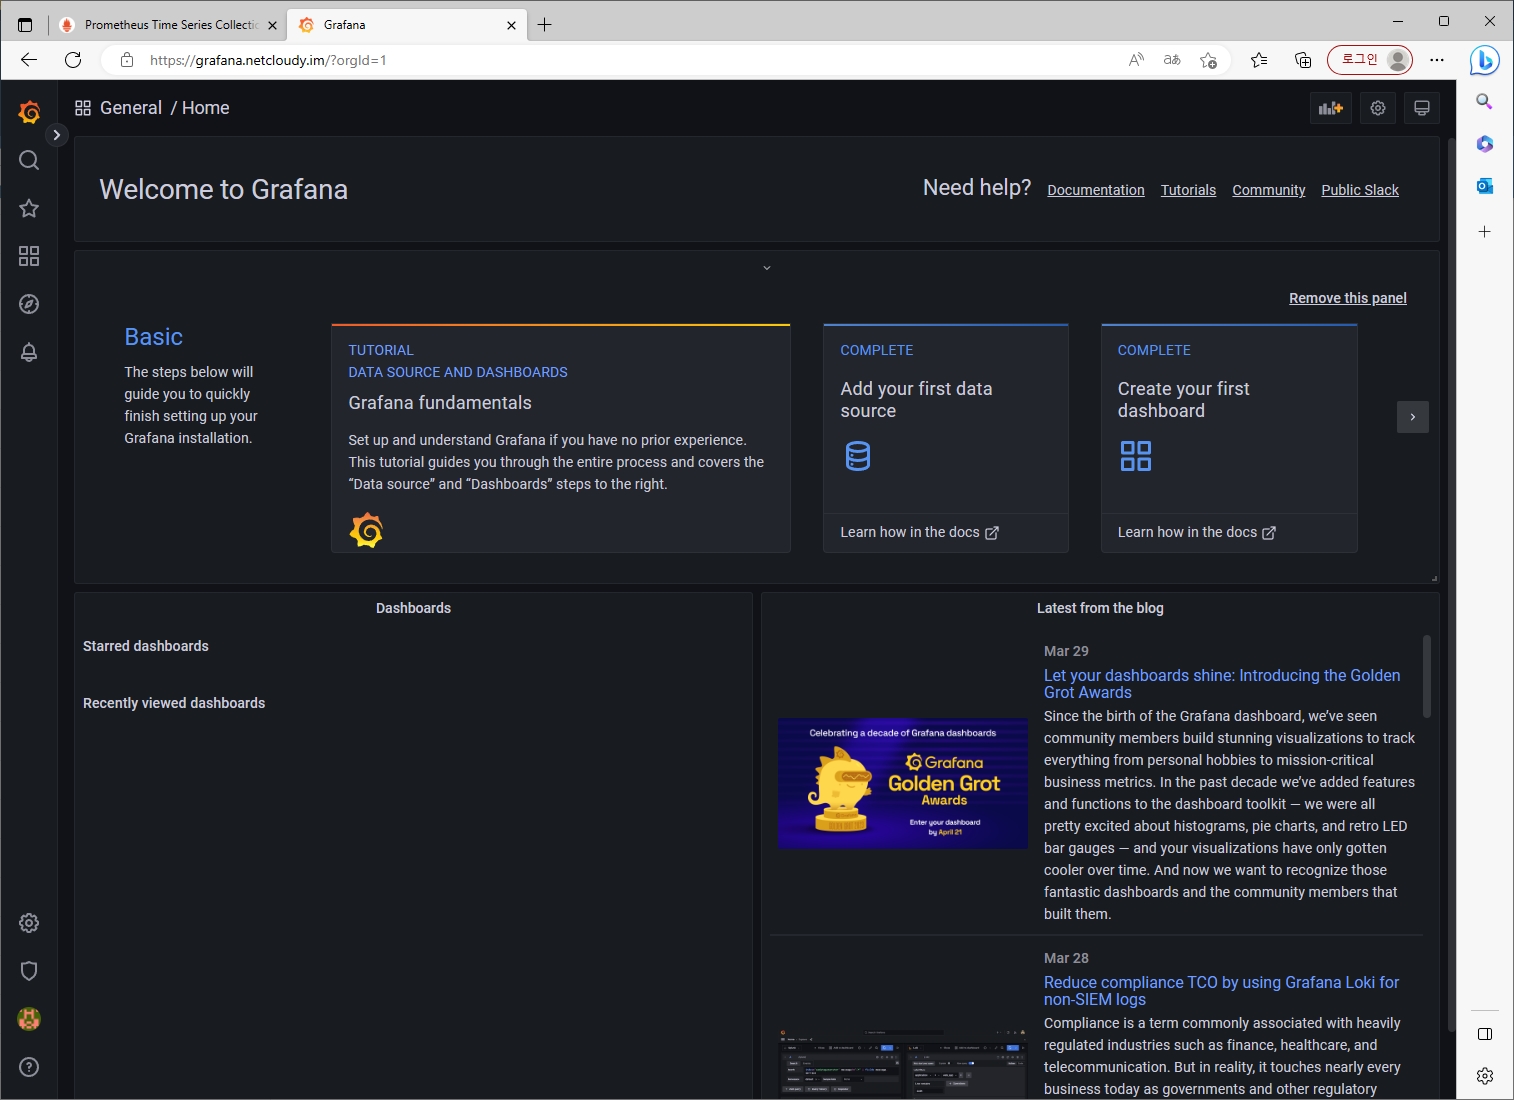1514x1100 pixels.
Task: Click the browser profile login button
Action: pyautogui.click(x=1370, y=60)
